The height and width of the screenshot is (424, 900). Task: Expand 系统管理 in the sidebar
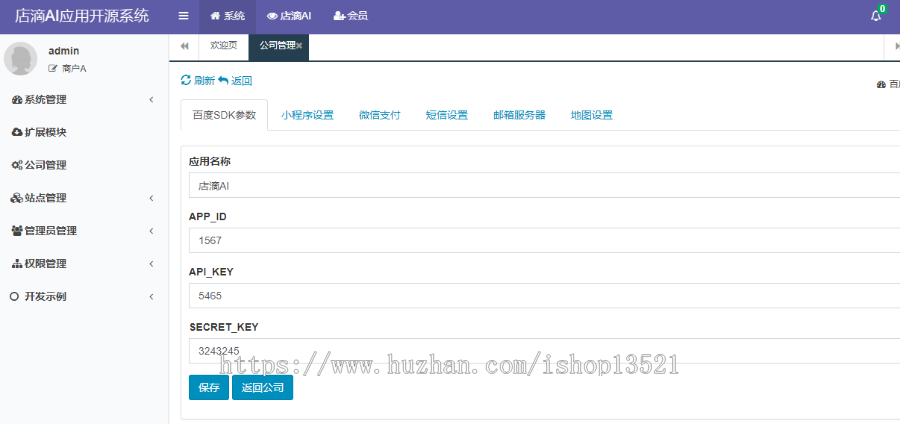[x=84, y=100]
